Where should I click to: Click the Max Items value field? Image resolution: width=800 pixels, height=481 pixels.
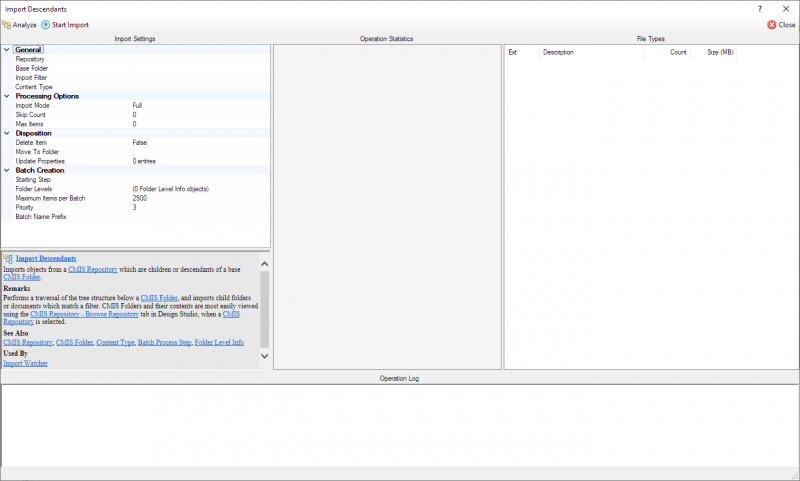tap(200, 124)
